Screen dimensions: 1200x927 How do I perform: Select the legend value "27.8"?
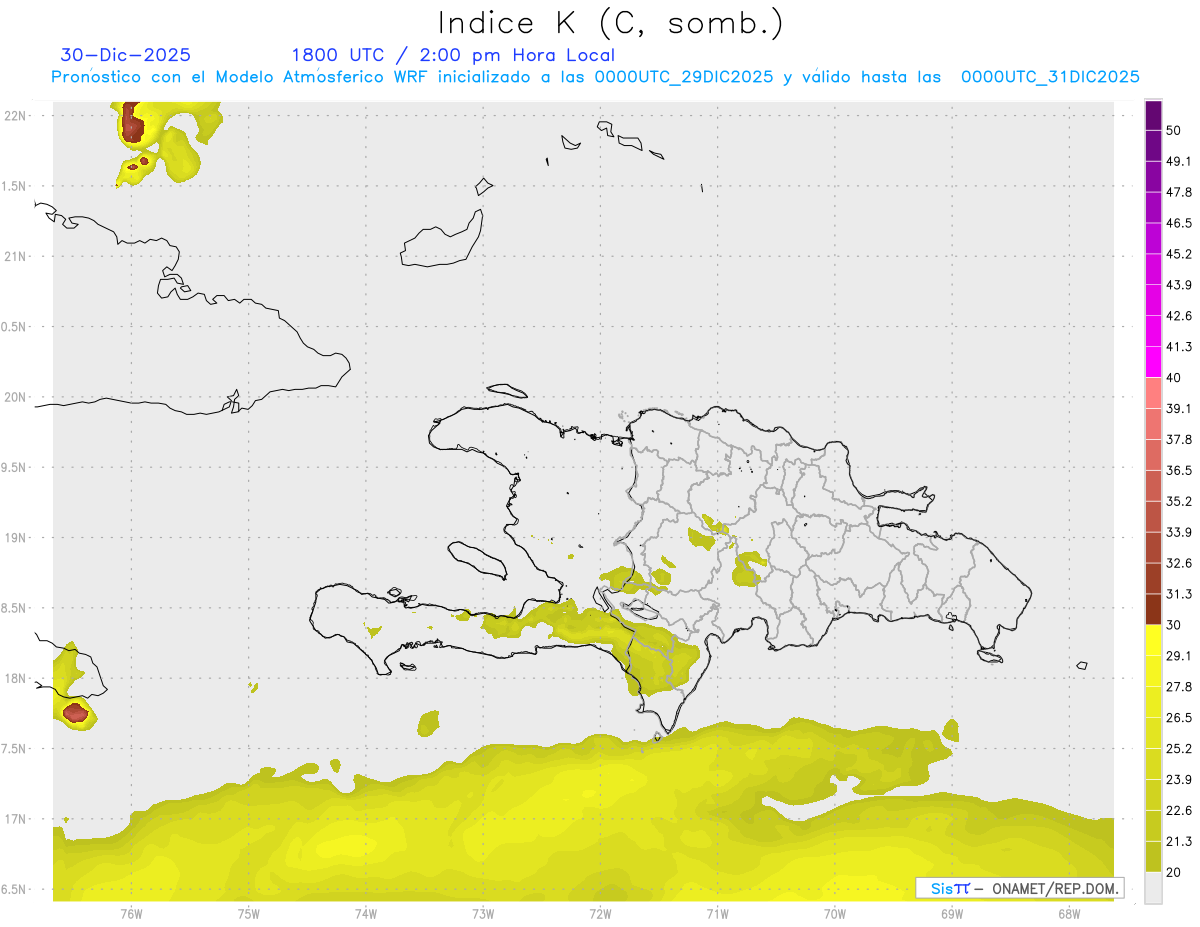pos(1179,687)
